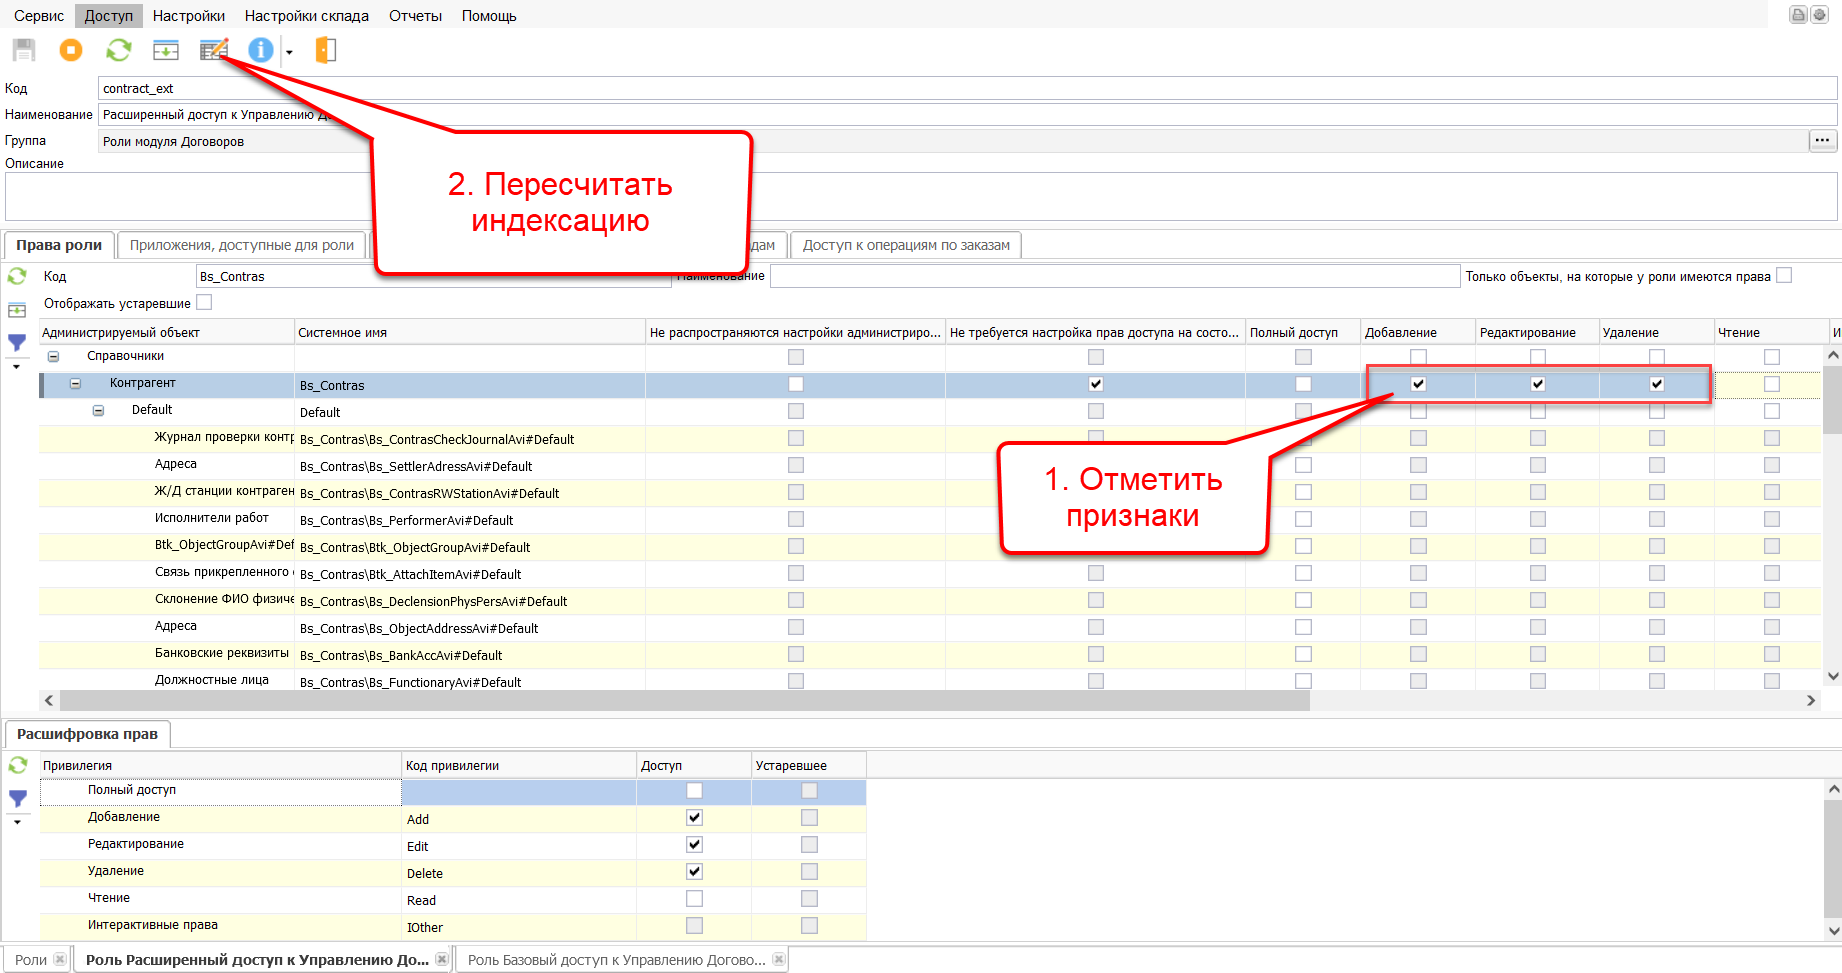Toggle the Отображать устаревшие checkbox
The width and height of the screenshot is (1842, 973).
205,302
